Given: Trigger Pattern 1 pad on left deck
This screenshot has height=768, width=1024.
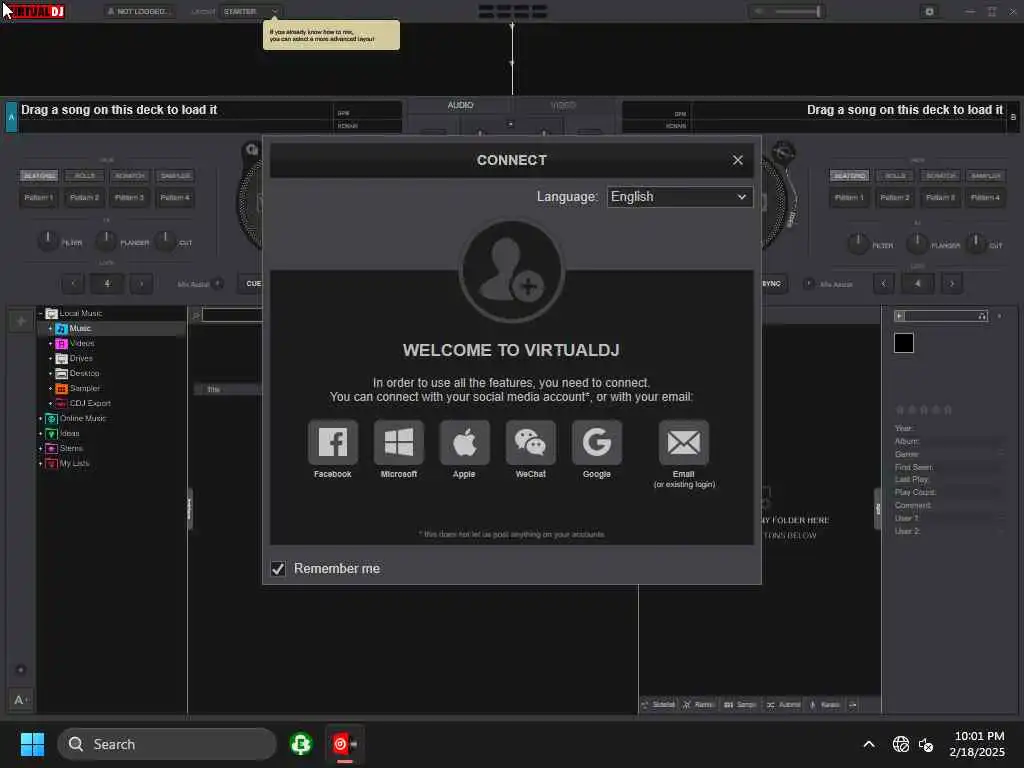Looking at the screenshot, I should pyautogui.click(x=39, y=197).
